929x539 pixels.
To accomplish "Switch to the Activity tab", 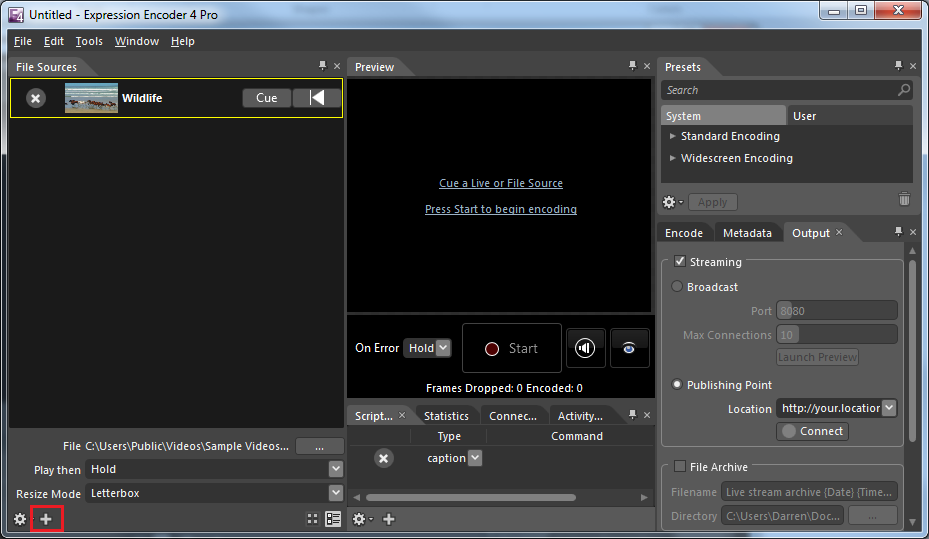I will click(x=580, y=416).
